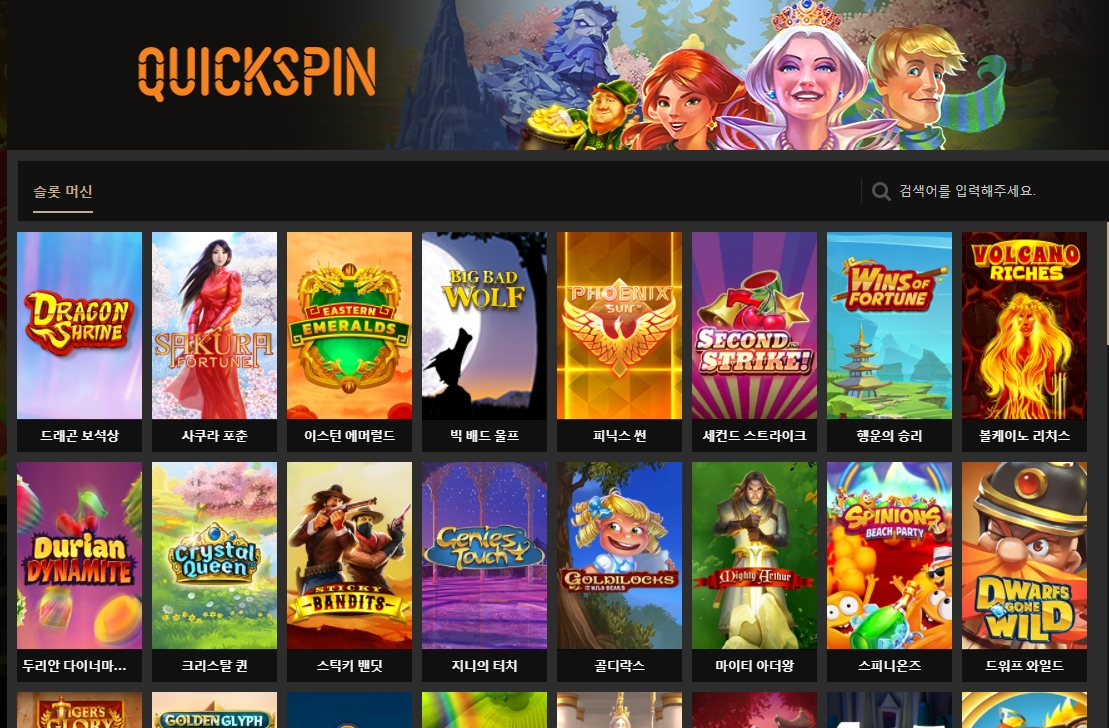Click the 크리스탈 퀸 game label
The width and height of the screenshot is (1109, 728).
[214, 666]
